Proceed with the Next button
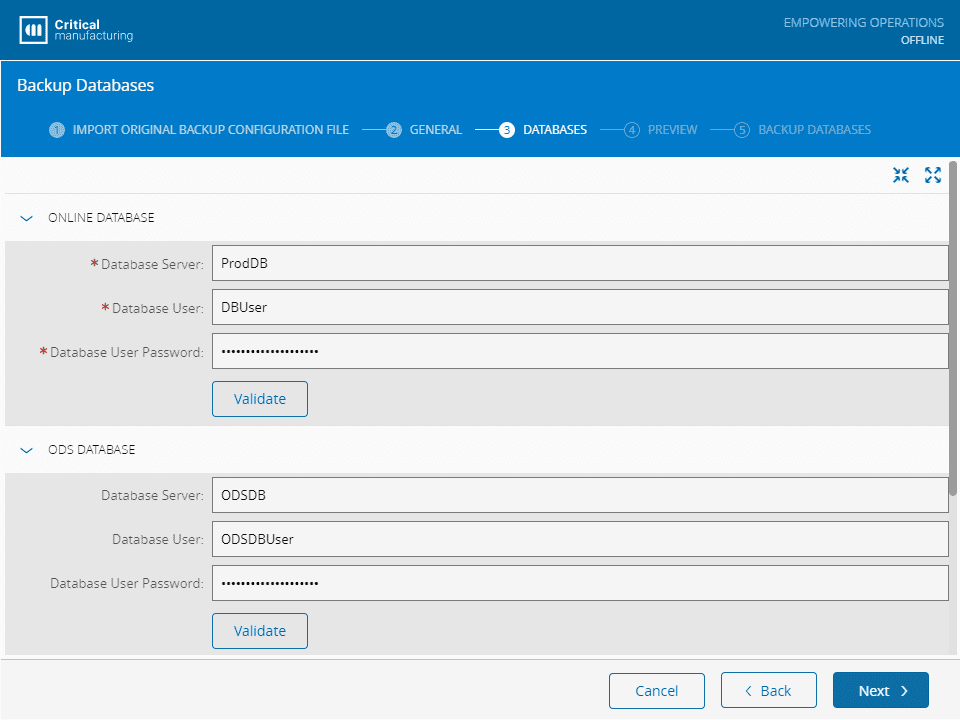Image resolution: width=960 pixels, height=720 pixels. [x=881, y=690]
